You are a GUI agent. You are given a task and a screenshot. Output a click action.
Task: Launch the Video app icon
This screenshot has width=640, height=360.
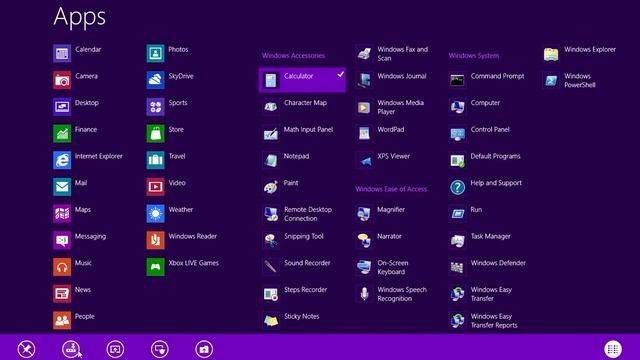point(156,187)
